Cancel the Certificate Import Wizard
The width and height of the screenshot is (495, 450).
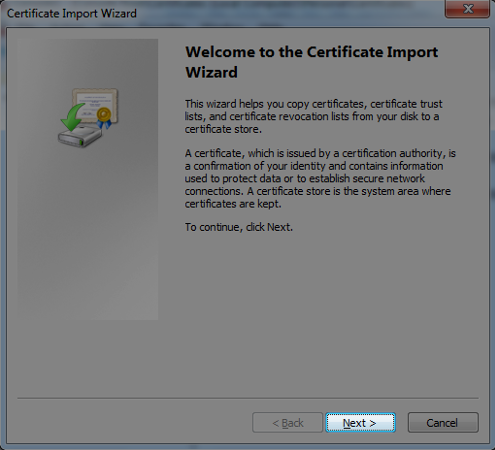pos(443,422)
